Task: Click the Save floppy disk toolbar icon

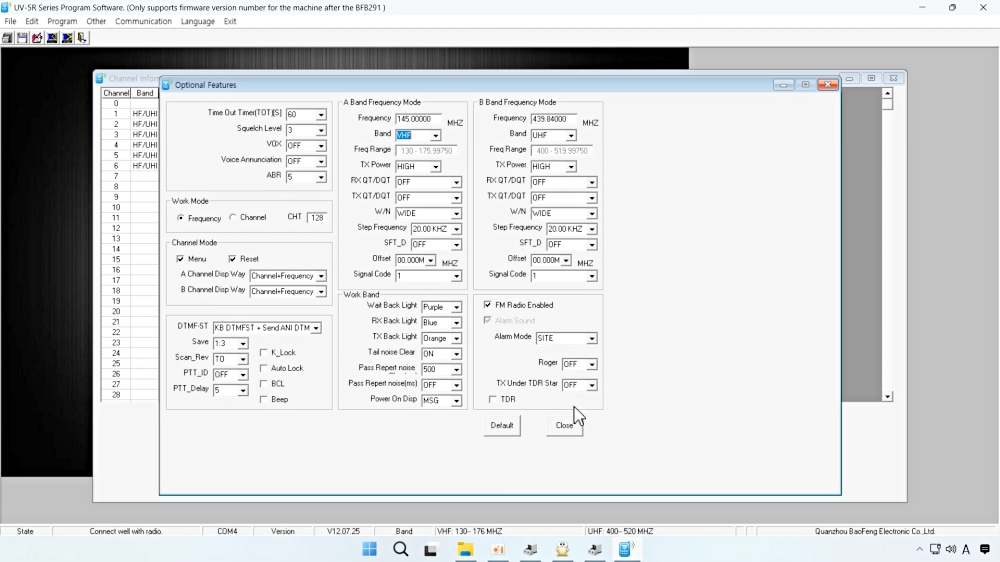Action: tap(22, 38)
